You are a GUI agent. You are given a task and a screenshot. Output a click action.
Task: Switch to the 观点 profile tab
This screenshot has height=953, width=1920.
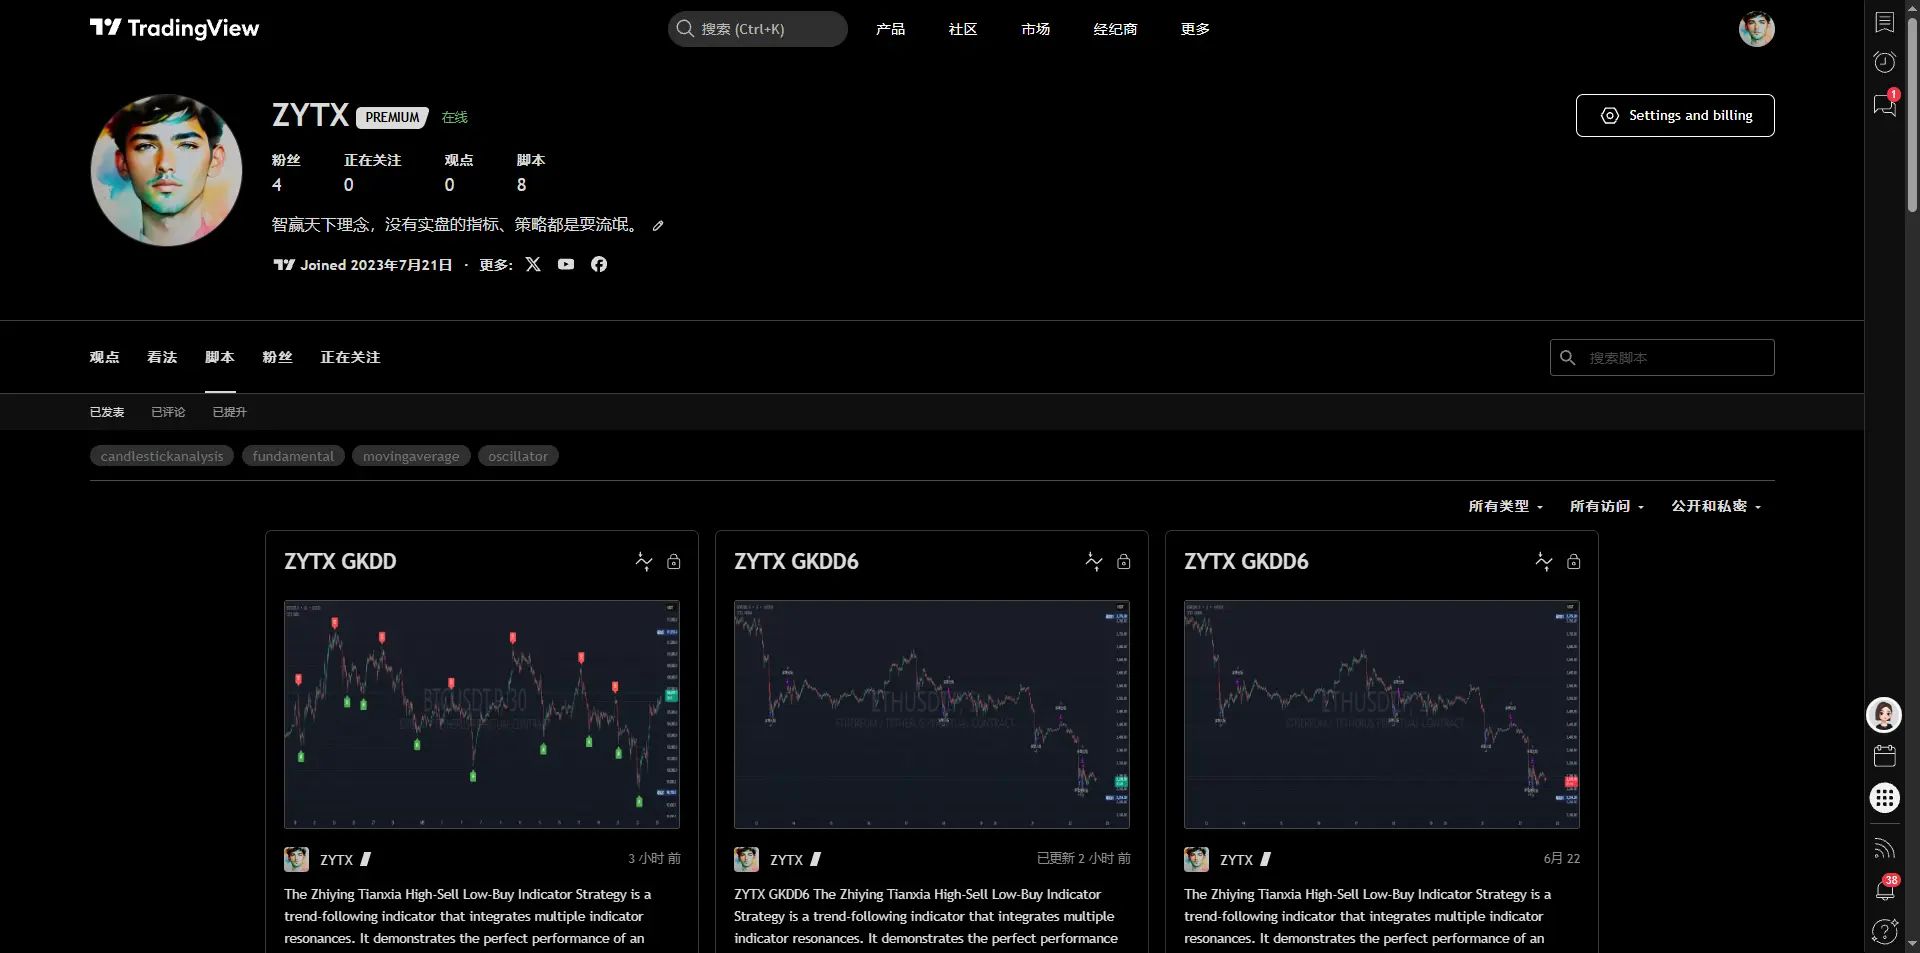click(104, 357)
